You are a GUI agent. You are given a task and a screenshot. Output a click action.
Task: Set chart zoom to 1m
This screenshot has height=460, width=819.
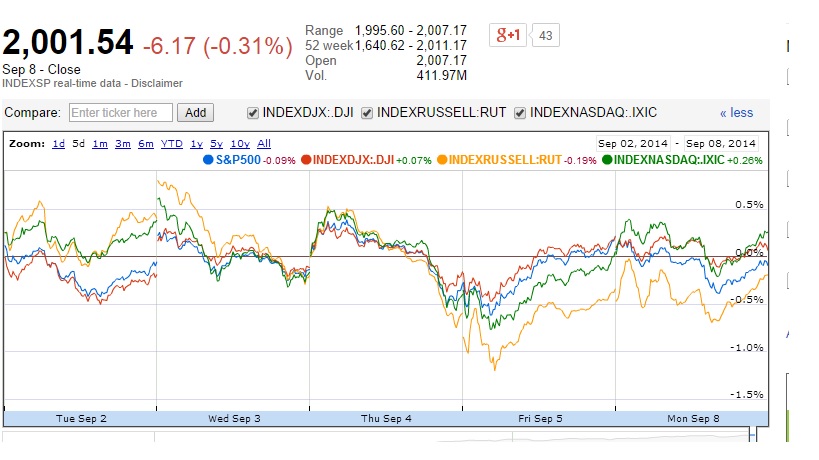click(100, 144)
